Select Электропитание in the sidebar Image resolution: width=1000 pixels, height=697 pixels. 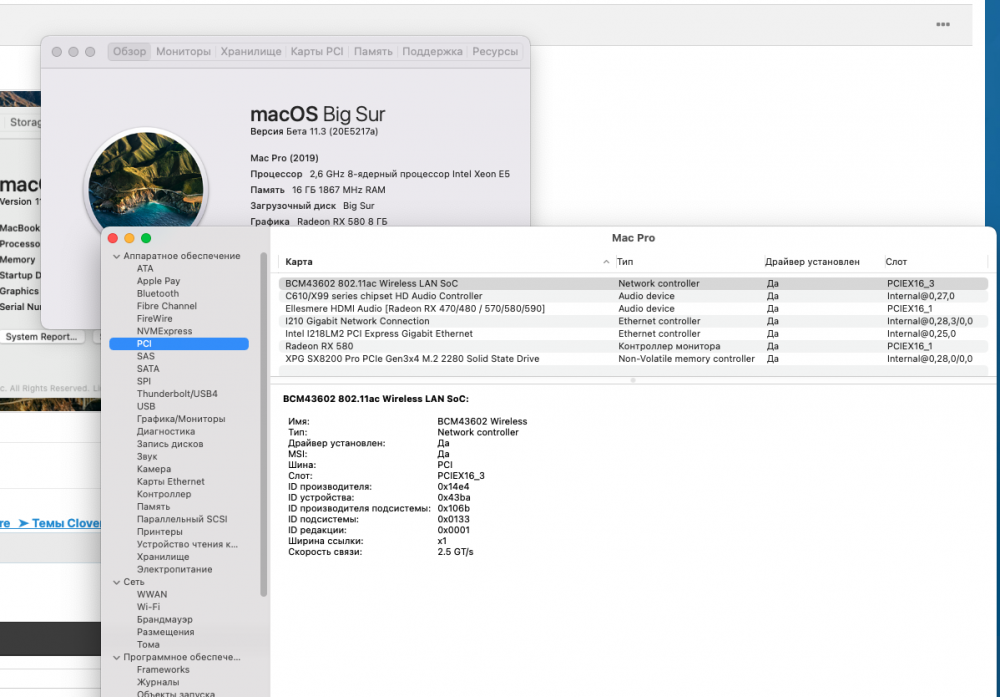tap(174, 569)
